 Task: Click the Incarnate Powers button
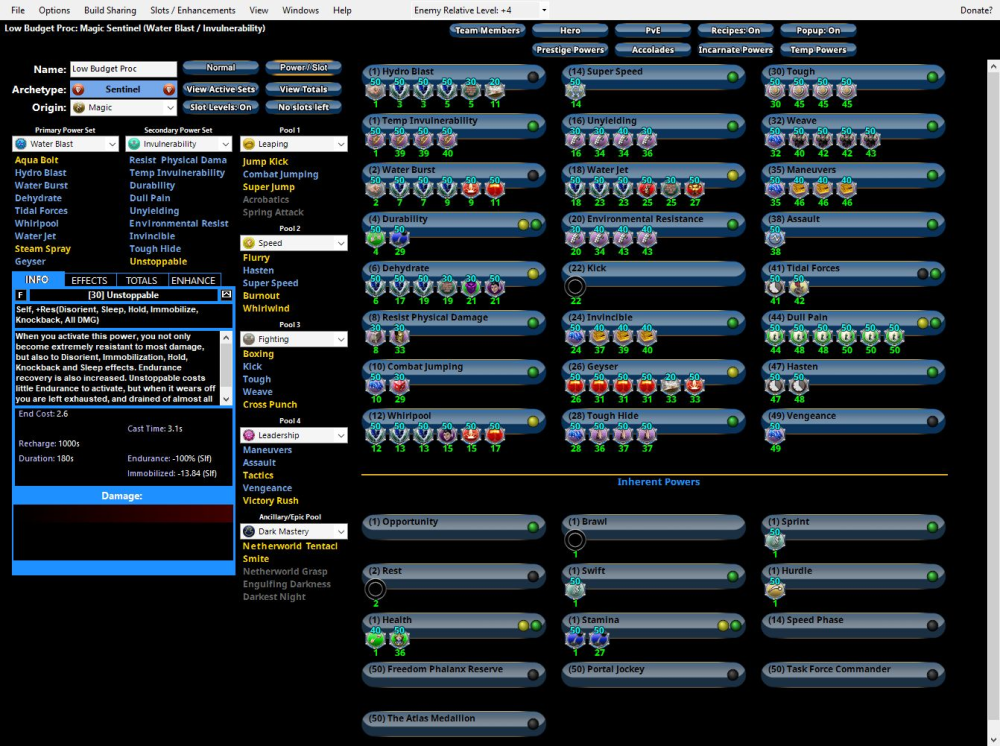click(735, 49)
